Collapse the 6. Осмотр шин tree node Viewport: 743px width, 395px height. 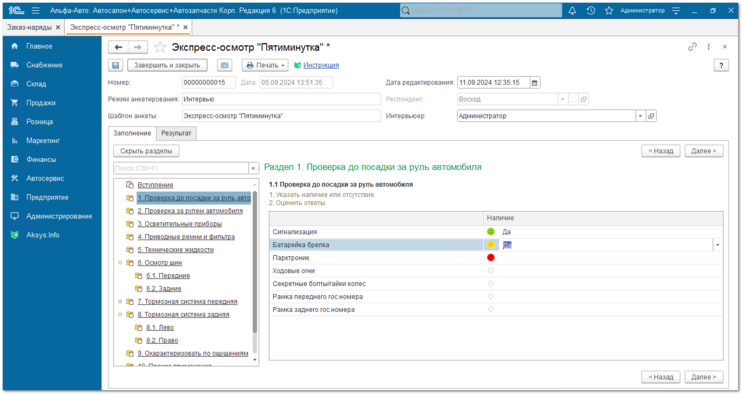120,262
